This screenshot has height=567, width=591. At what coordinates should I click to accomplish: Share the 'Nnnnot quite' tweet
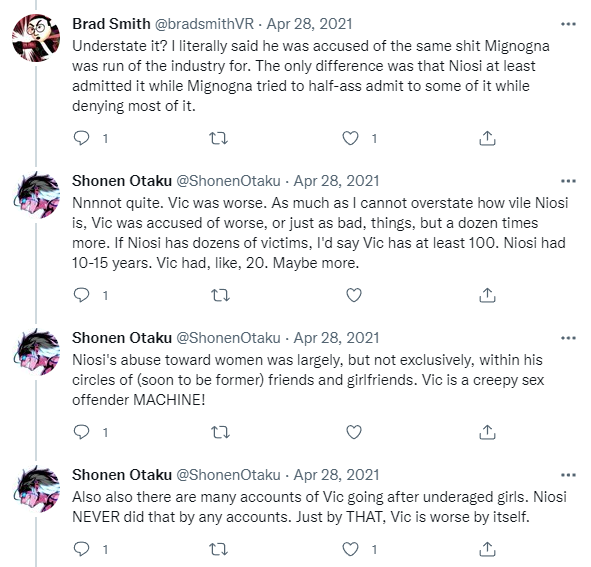tap(487, 295)
